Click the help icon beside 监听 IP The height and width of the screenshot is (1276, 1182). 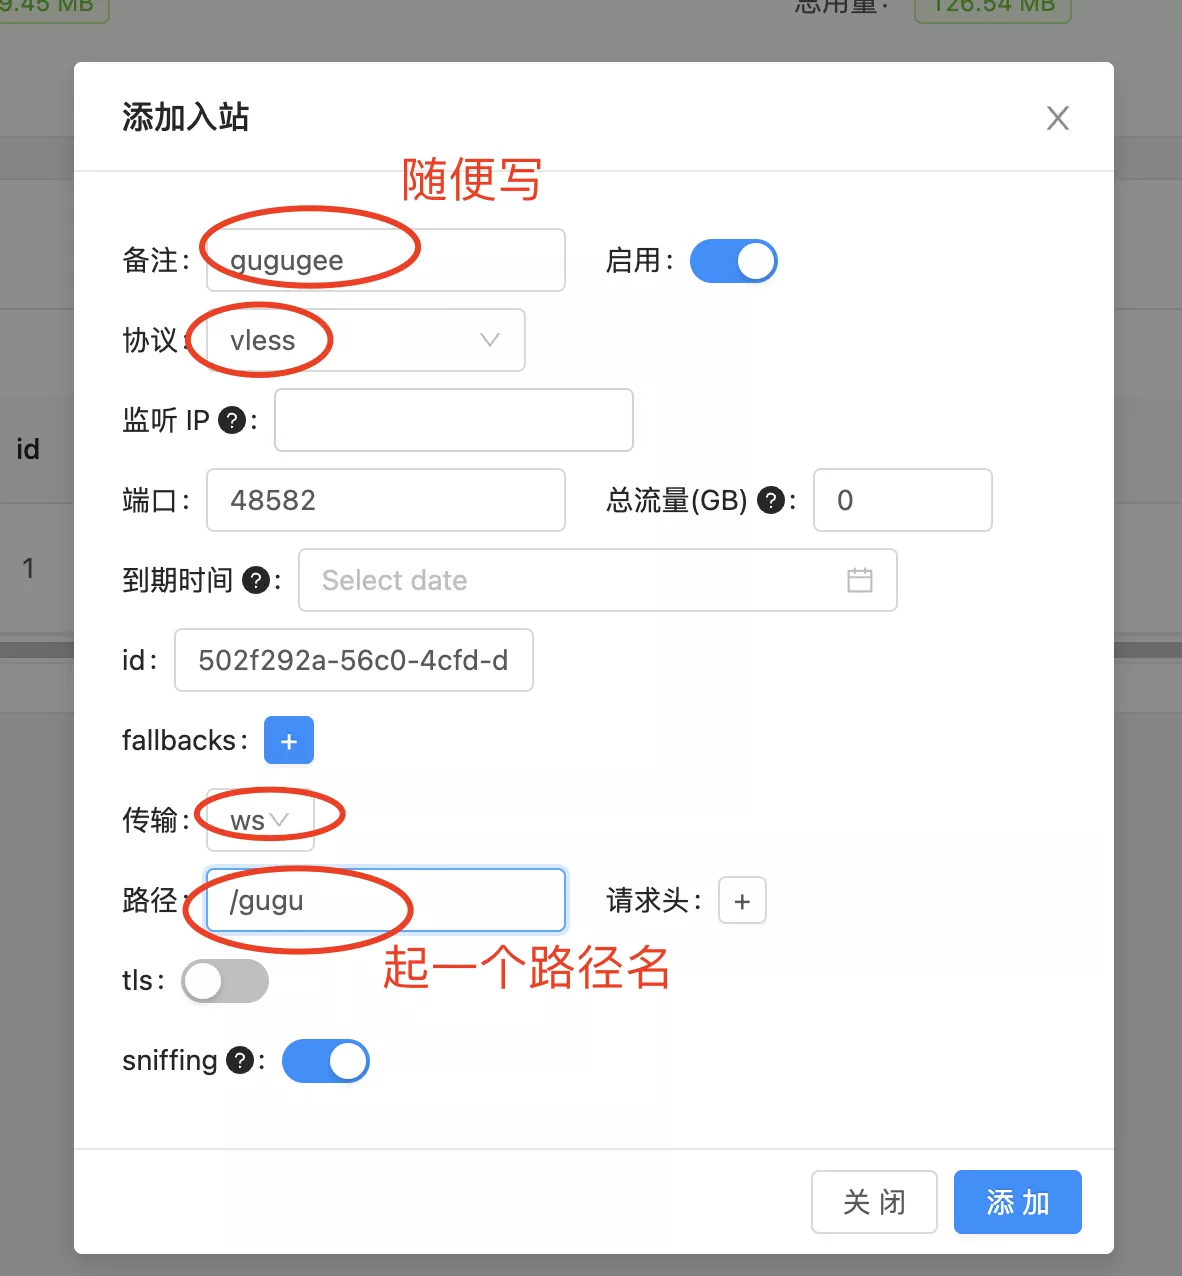pos(232,420)
